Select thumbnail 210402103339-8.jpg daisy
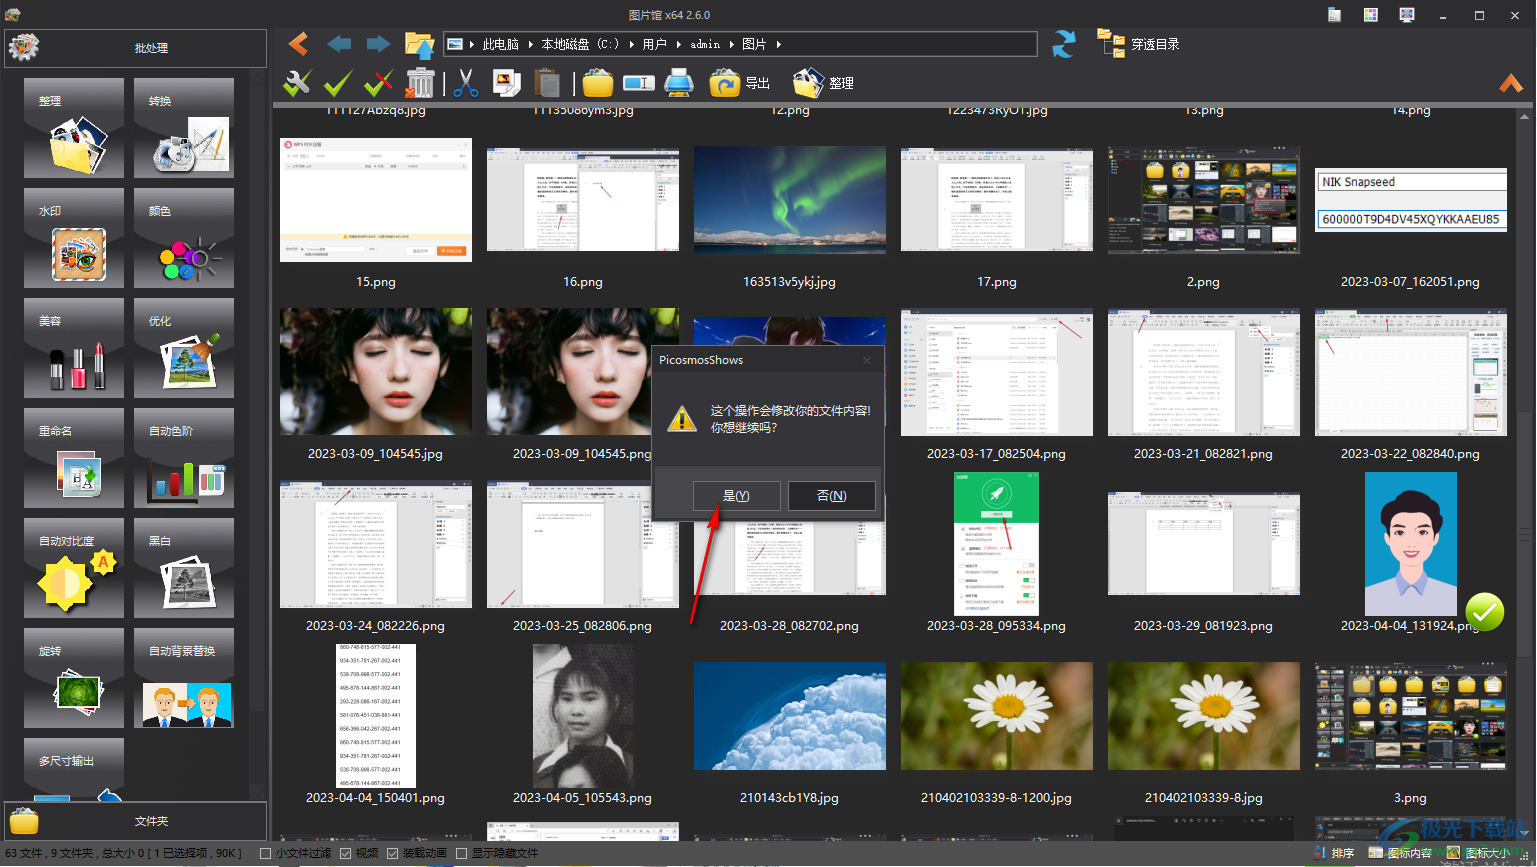1537x867 pixels. [x=1203, y=716]
